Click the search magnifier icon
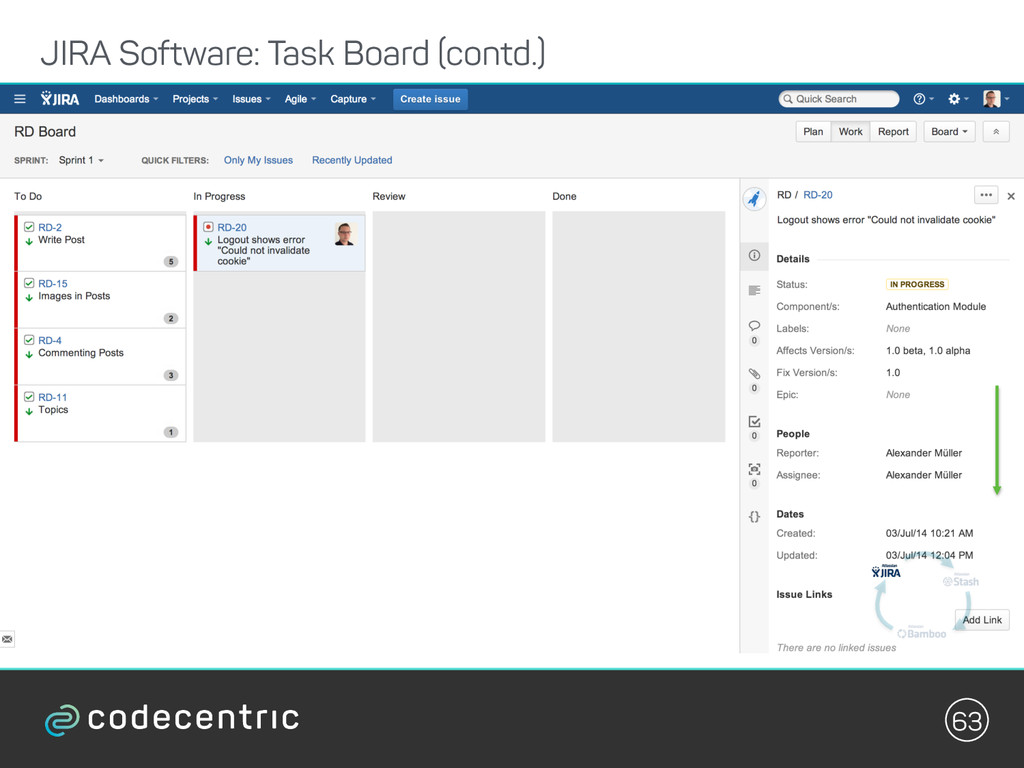The width and height of the screenshot is (1024, 768). pos(788,99)
